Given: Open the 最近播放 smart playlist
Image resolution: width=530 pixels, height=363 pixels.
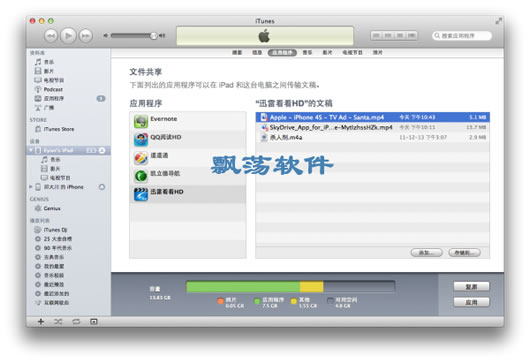Looking at the screenshot, I should (x=50, y=284).
